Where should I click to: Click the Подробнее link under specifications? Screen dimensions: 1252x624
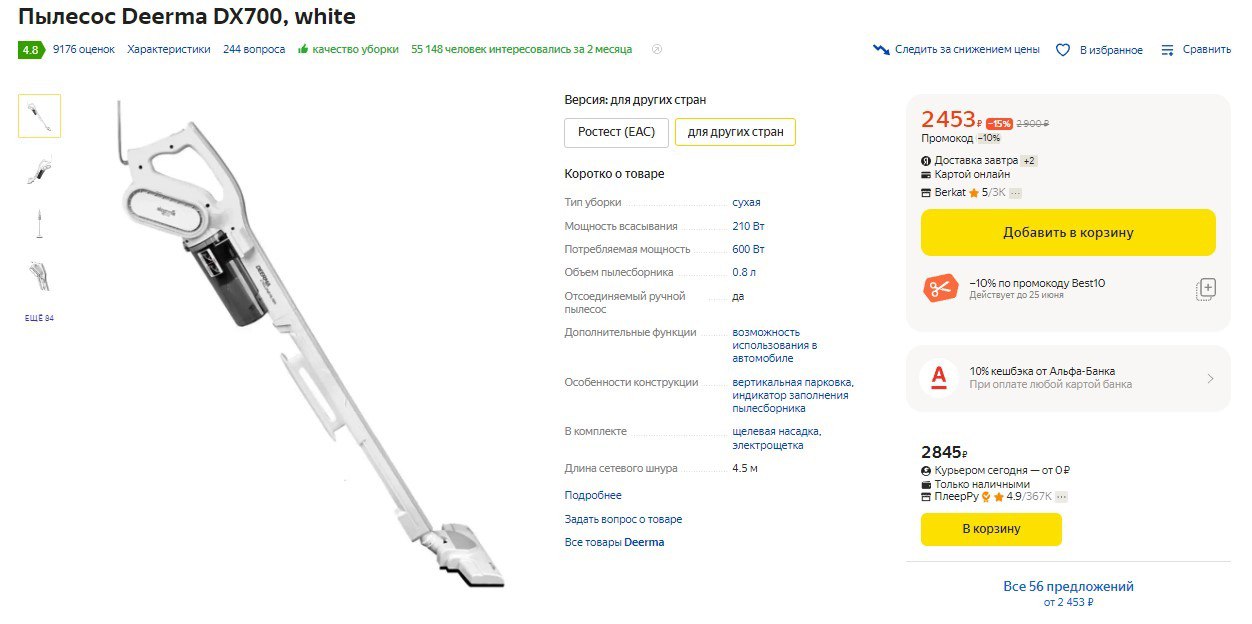click(x=593, y=495)
